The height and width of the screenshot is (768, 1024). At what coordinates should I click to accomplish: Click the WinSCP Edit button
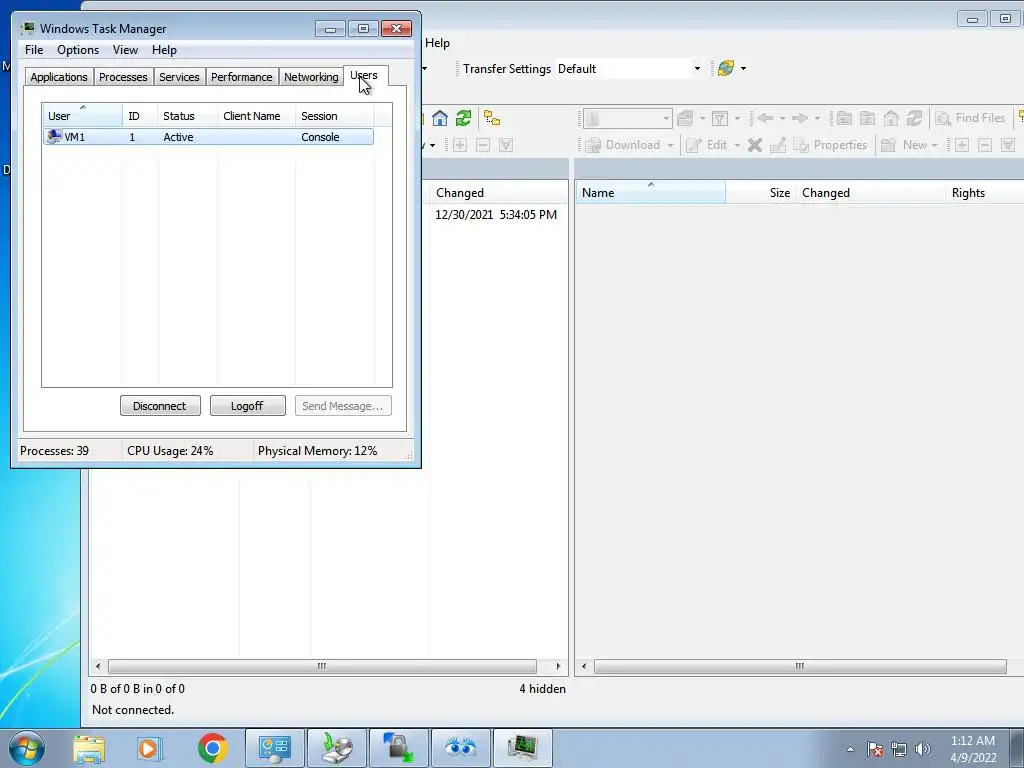click(707, 145)
